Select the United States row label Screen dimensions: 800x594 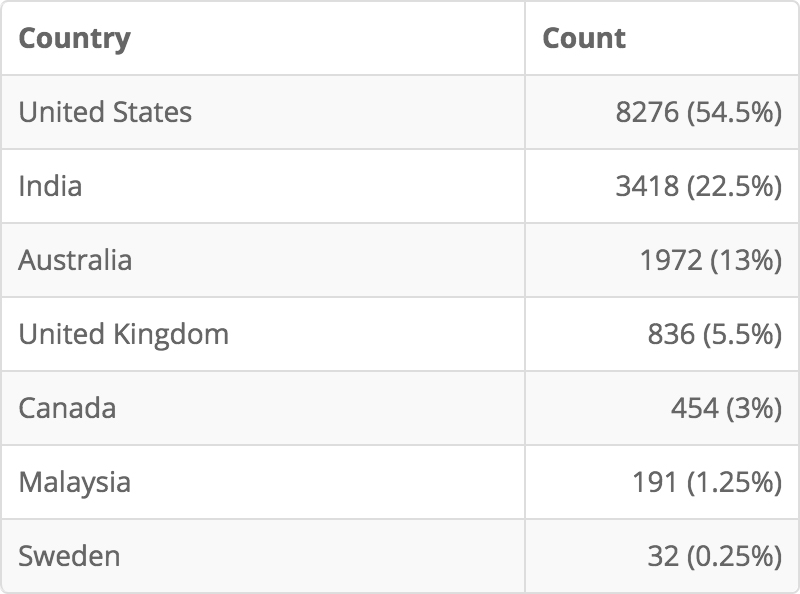click(x=105, y=112)
